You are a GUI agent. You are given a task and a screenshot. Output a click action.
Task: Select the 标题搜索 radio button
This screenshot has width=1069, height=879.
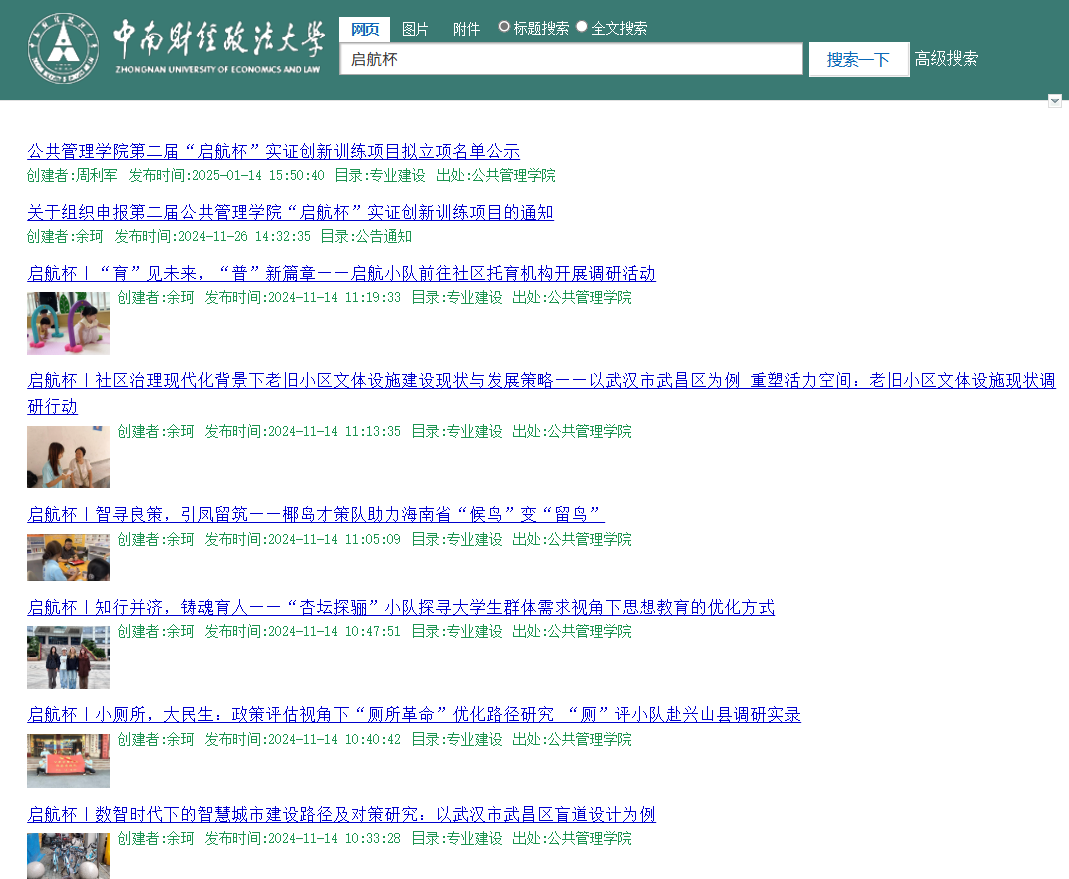point(505,27)
